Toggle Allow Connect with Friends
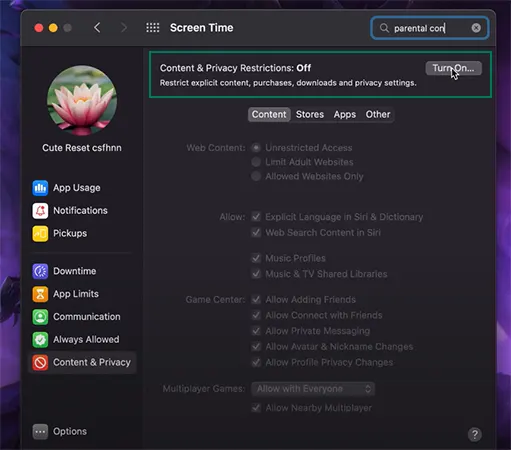511x450 pixels. click(x=256, y=315)
